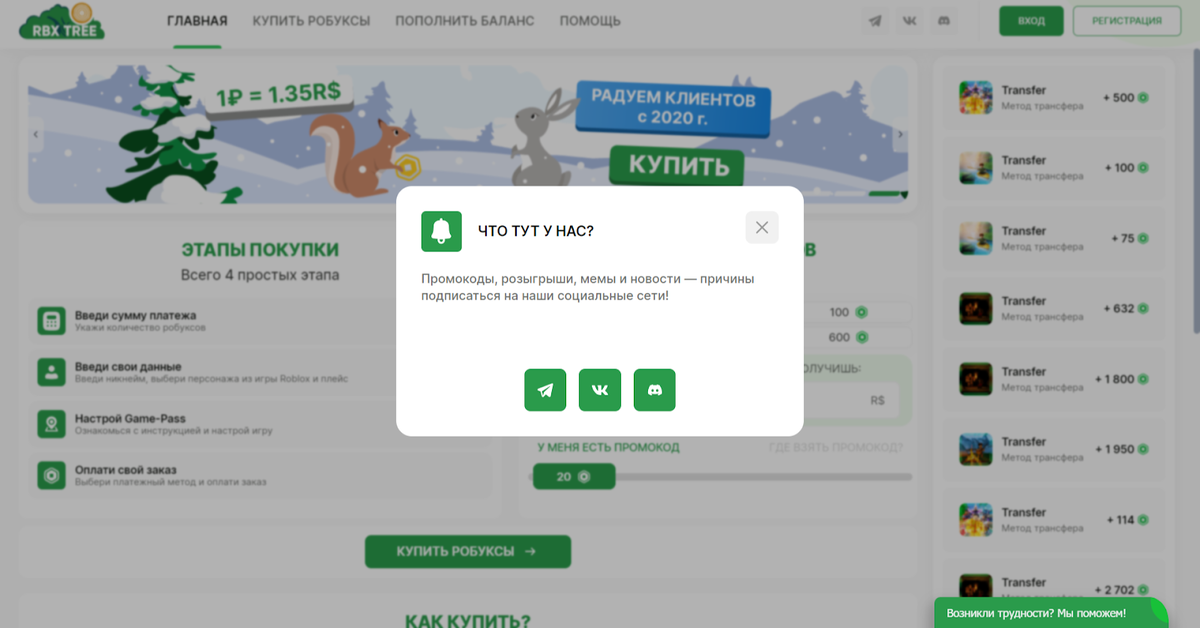
Task: Open Telegram link in the popup
Action: [x=545, y=390]
